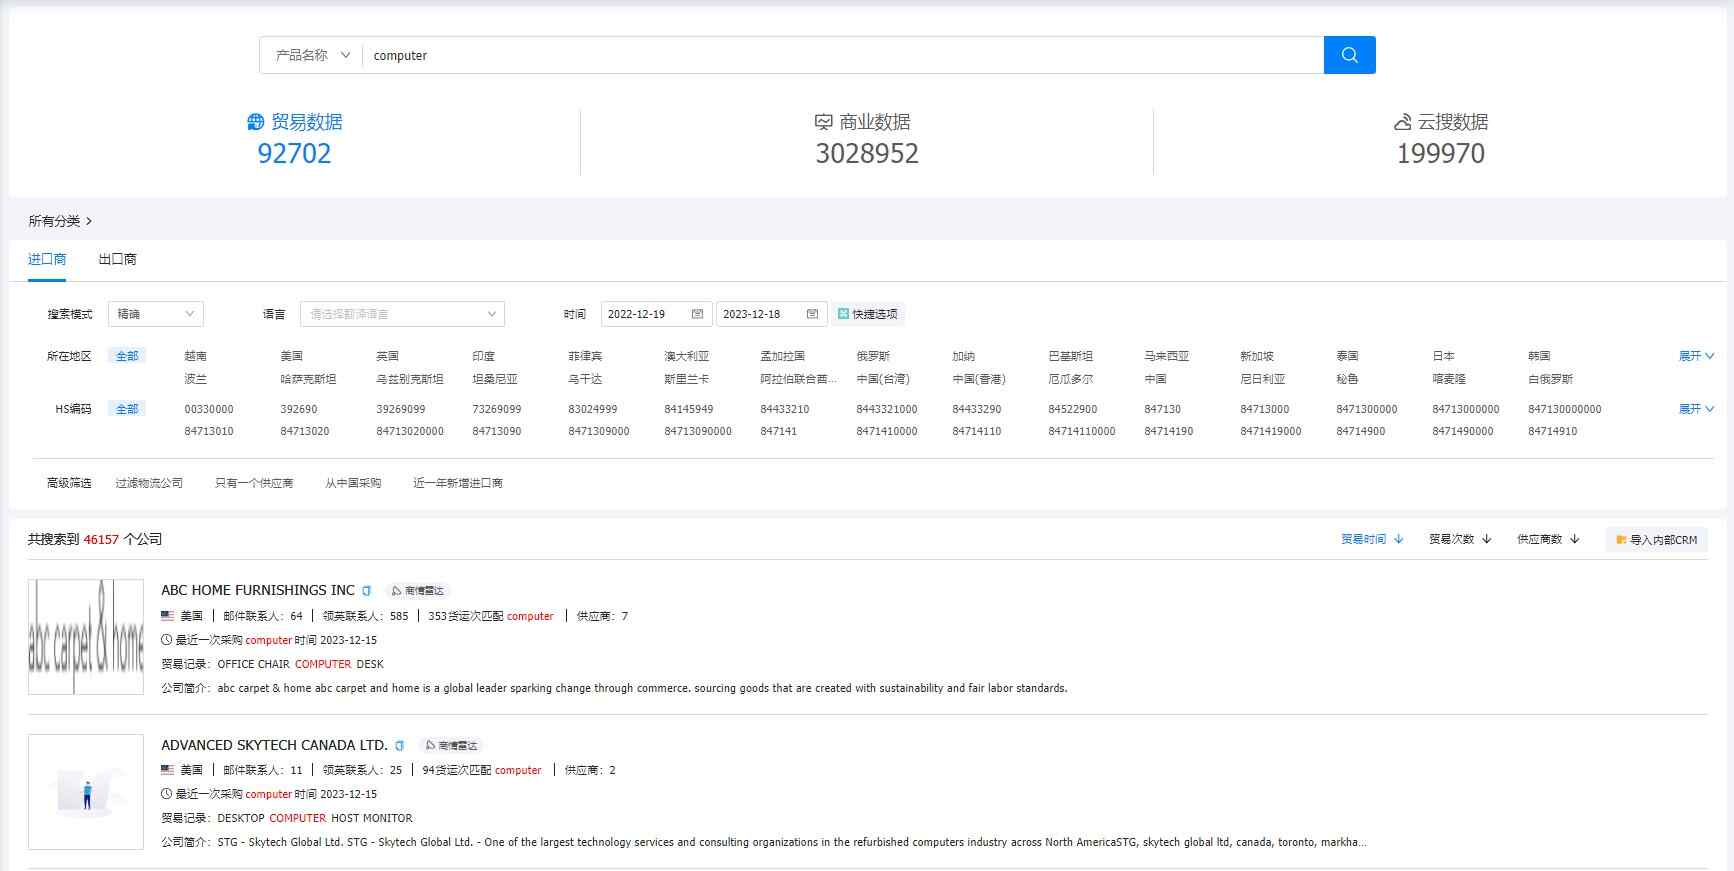Click 商情雷达 badge for ADVANCED SKYTECH CANADA
The image size is (1734, 871).
tap(451, 746)
